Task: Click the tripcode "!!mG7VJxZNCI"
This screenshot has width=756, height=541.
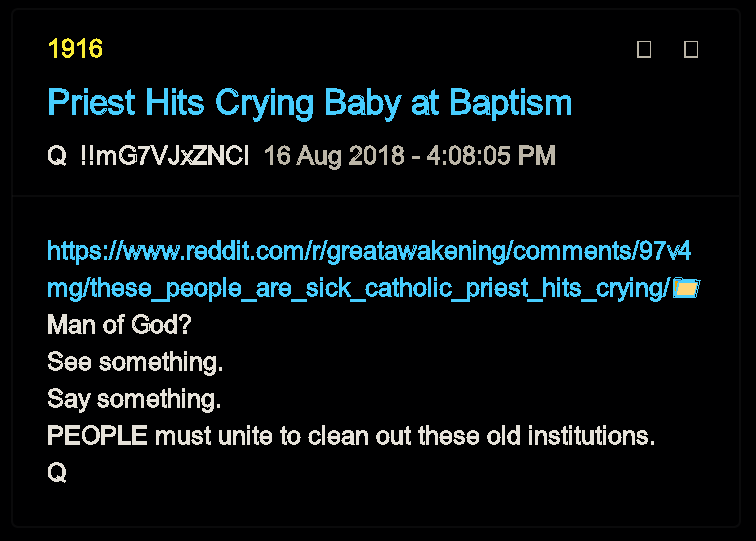Action: (165, 156)
